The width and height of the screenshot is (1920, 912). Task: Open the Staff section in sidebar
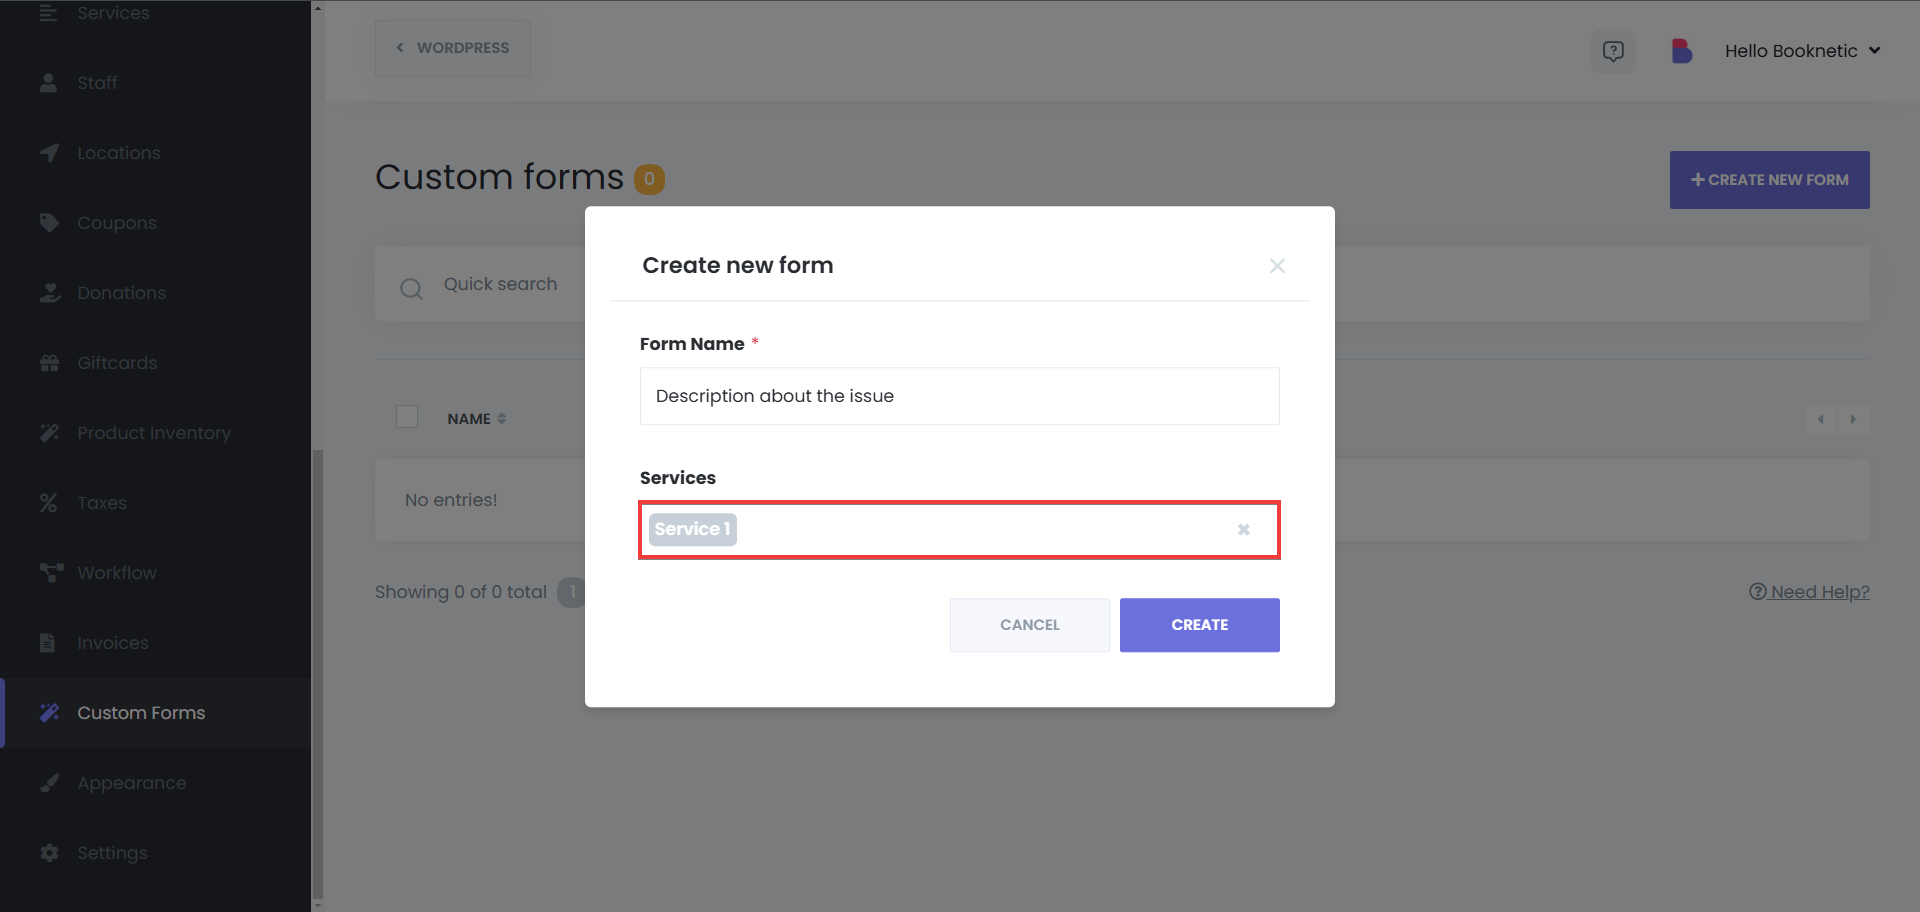tap(97, 83)
